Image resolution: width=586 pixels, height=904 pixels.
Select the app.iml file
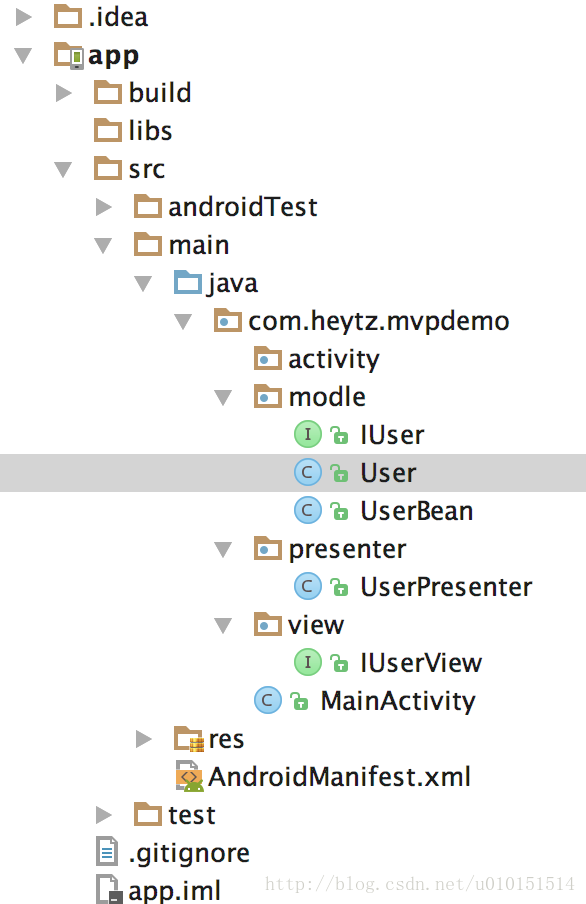(x=174, y=890)
